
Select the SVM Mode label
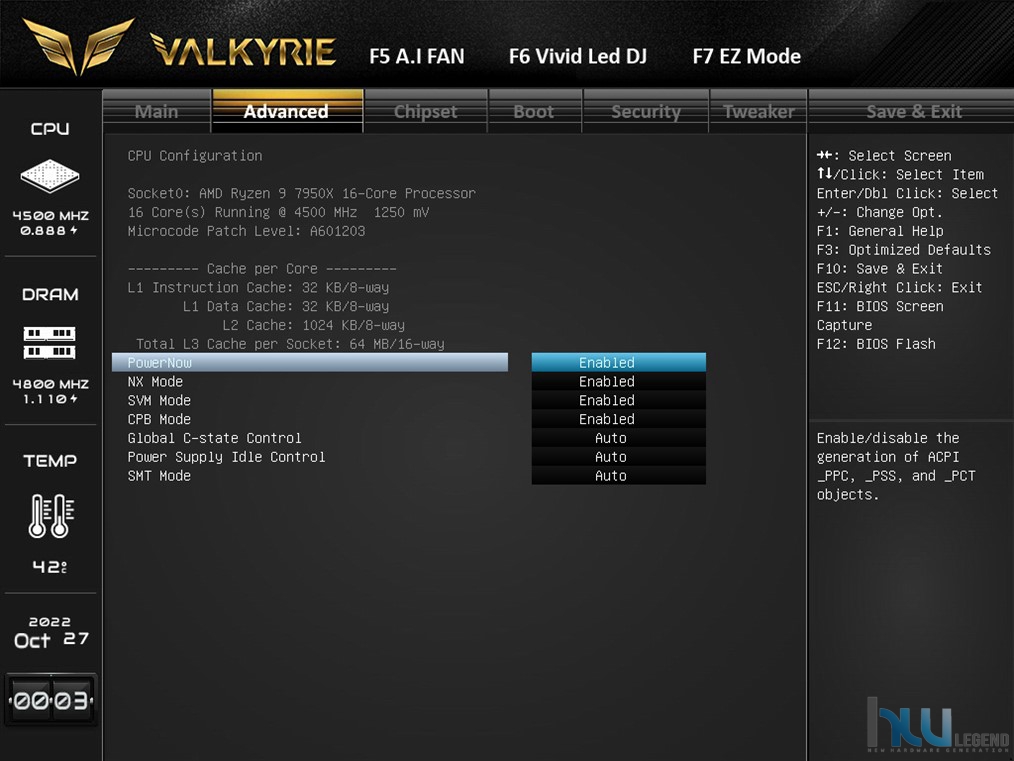click(159, 400)
